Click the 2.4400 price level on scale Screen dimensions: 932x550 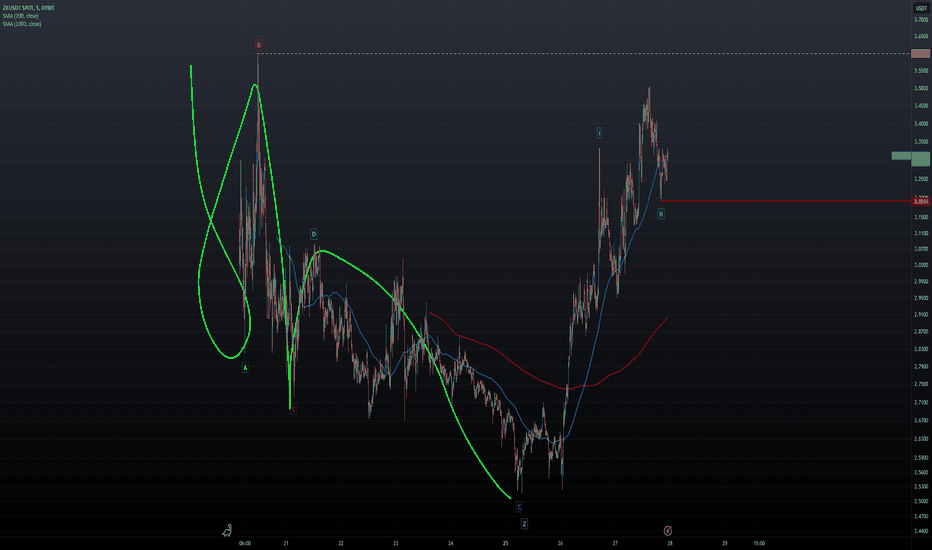(x=921, y=531)
